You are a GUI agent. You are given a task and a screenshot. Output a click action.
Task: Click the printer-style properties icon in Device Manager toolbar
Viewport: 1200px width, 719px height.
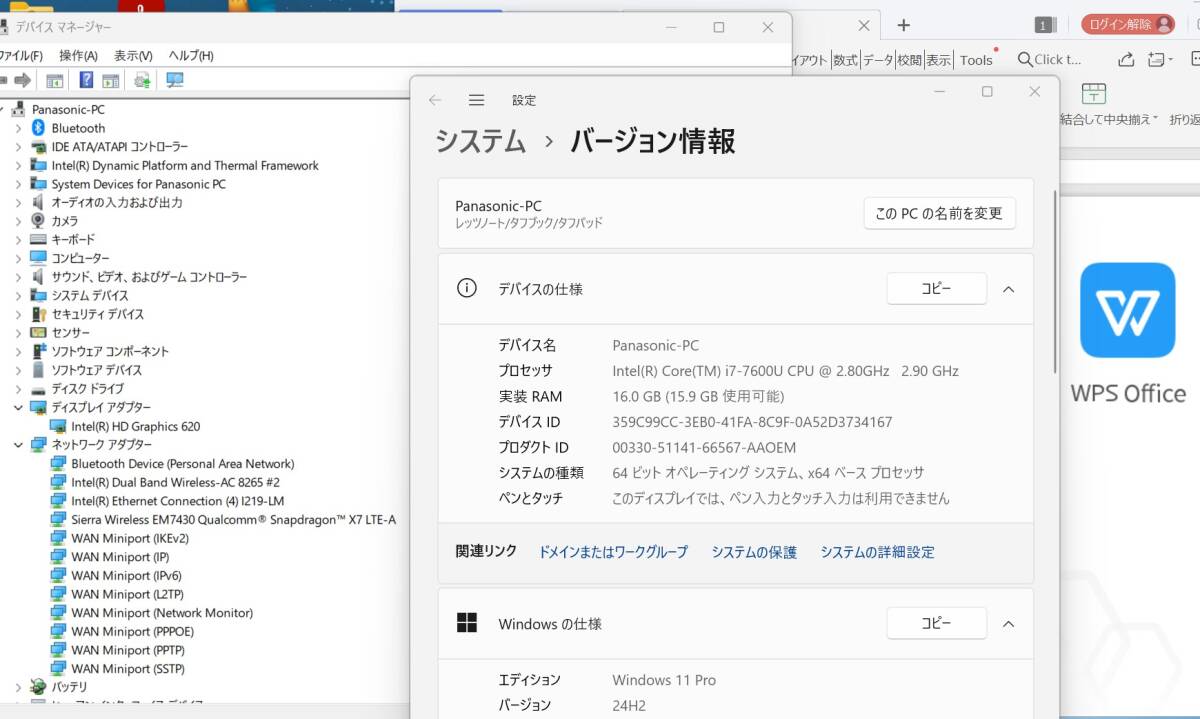[142, 80]
